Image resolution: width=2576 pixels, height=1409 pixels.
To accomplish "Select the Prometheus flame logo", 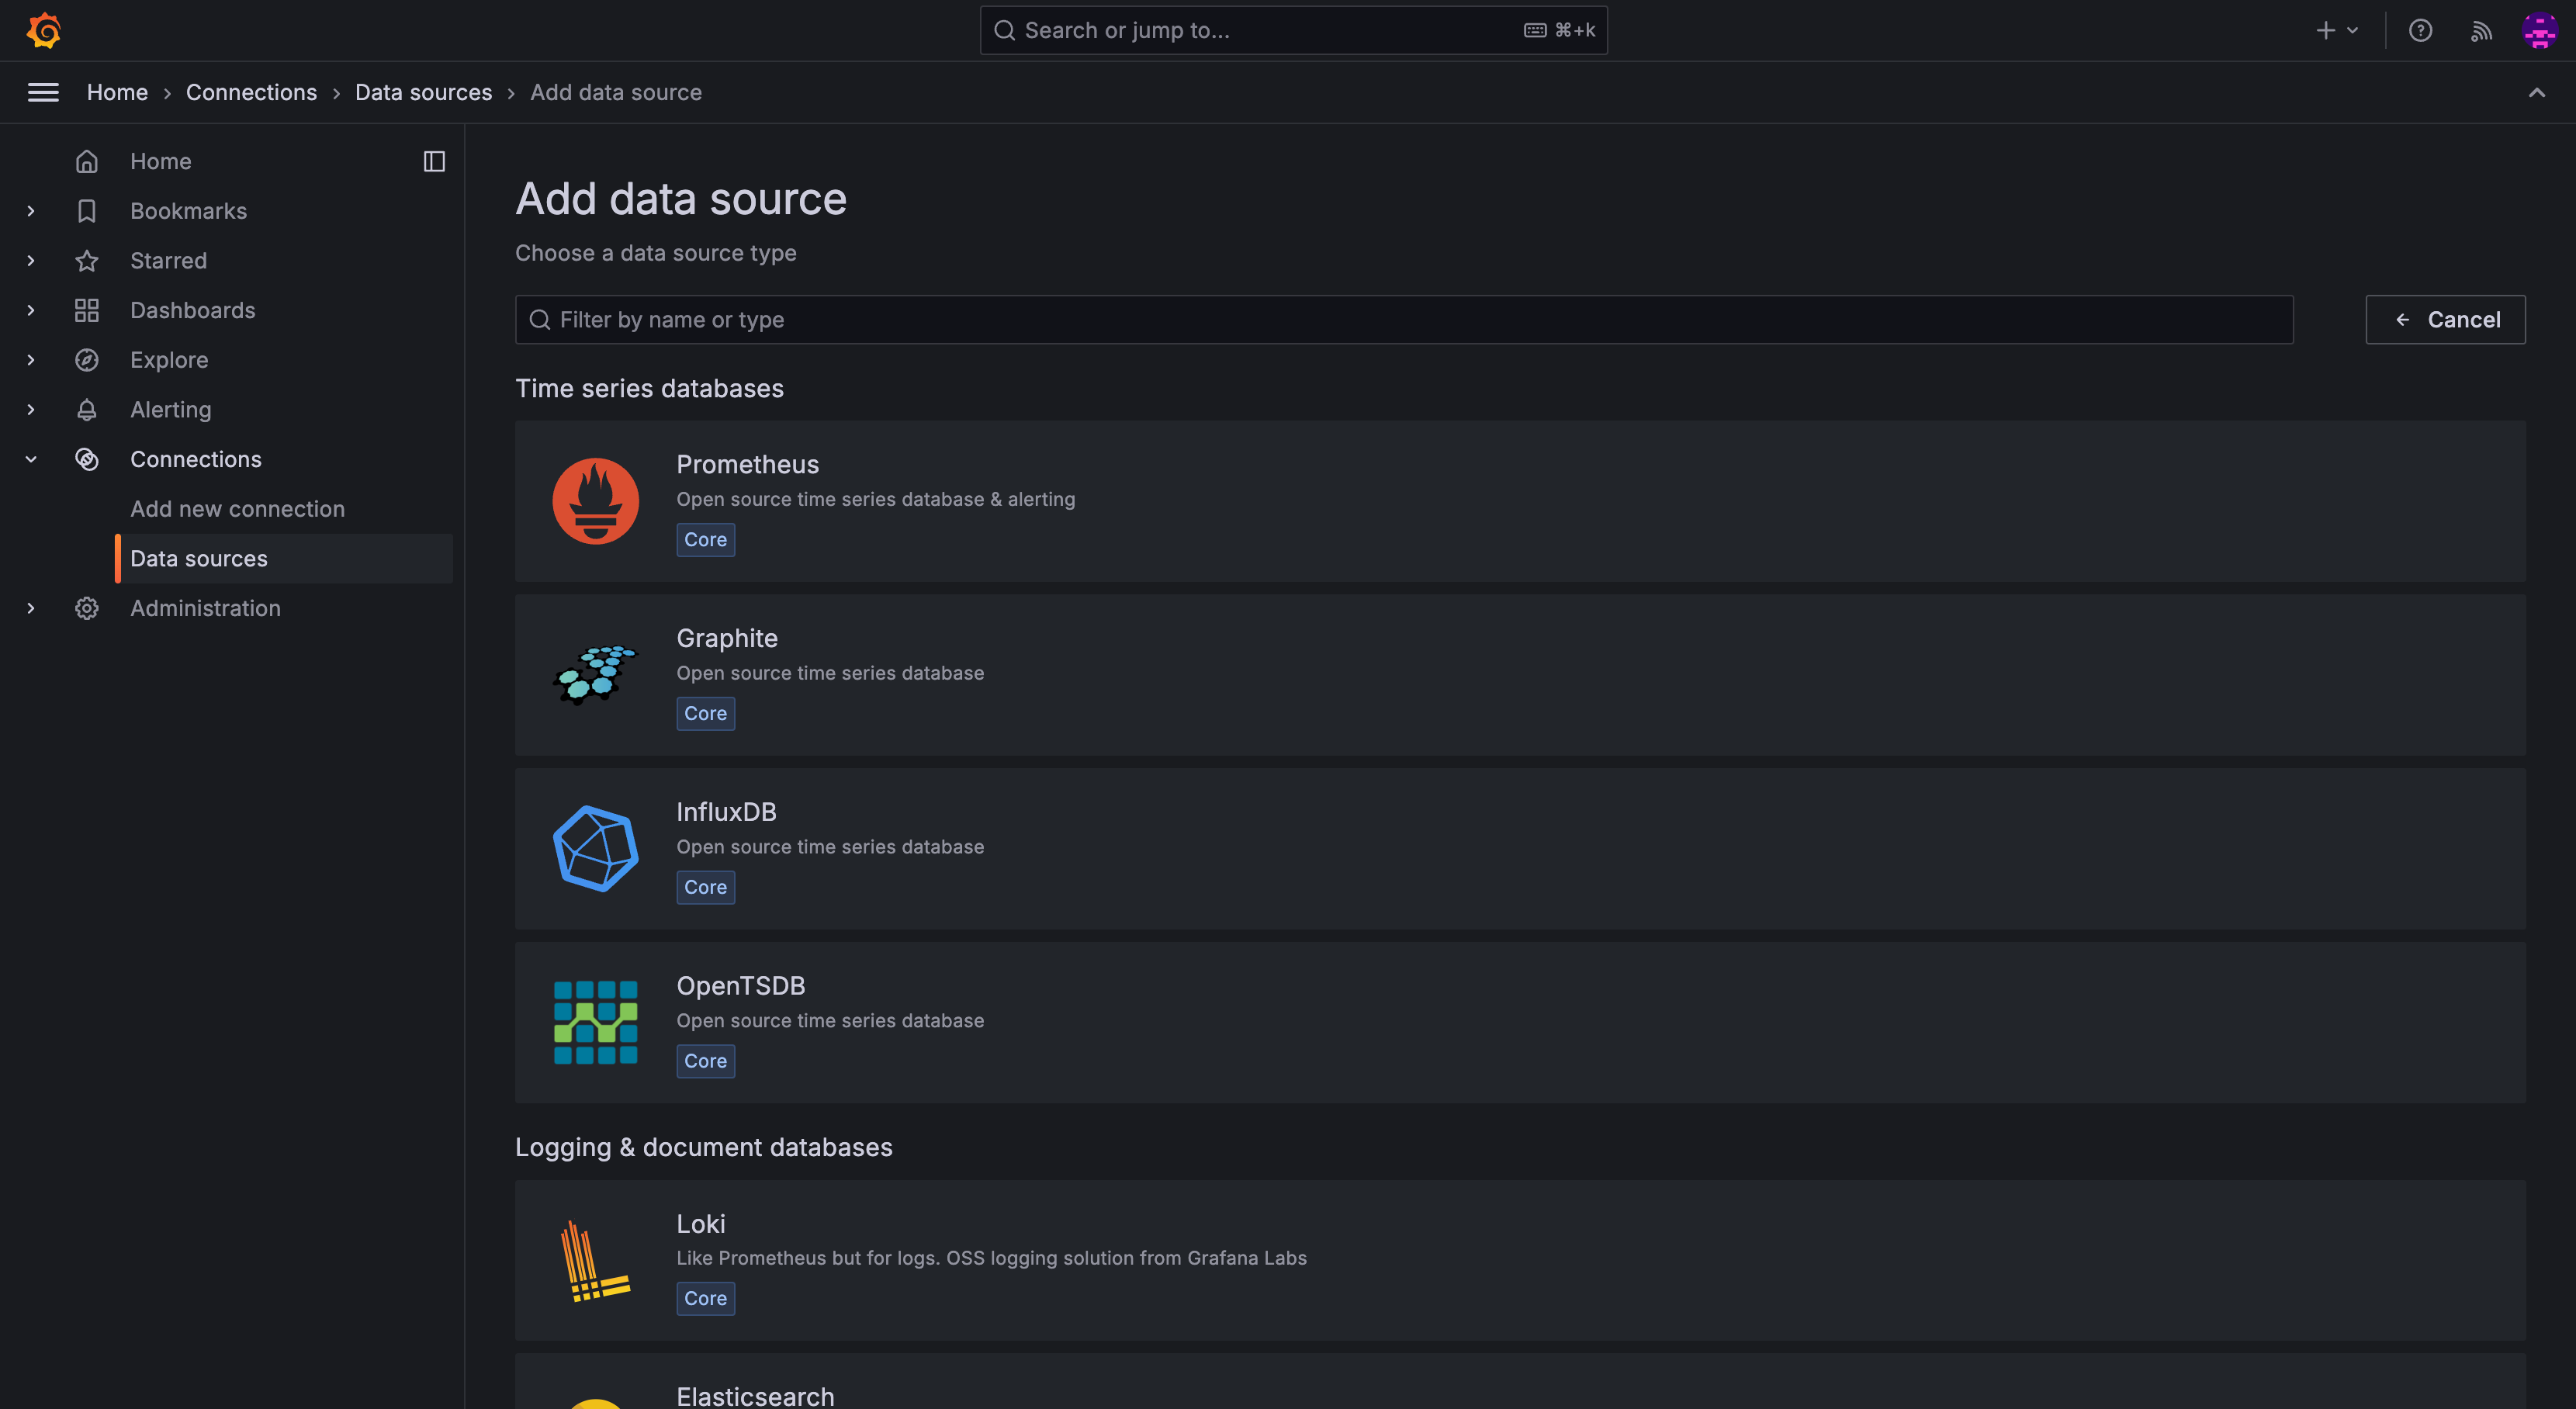I will coord(595,501).
